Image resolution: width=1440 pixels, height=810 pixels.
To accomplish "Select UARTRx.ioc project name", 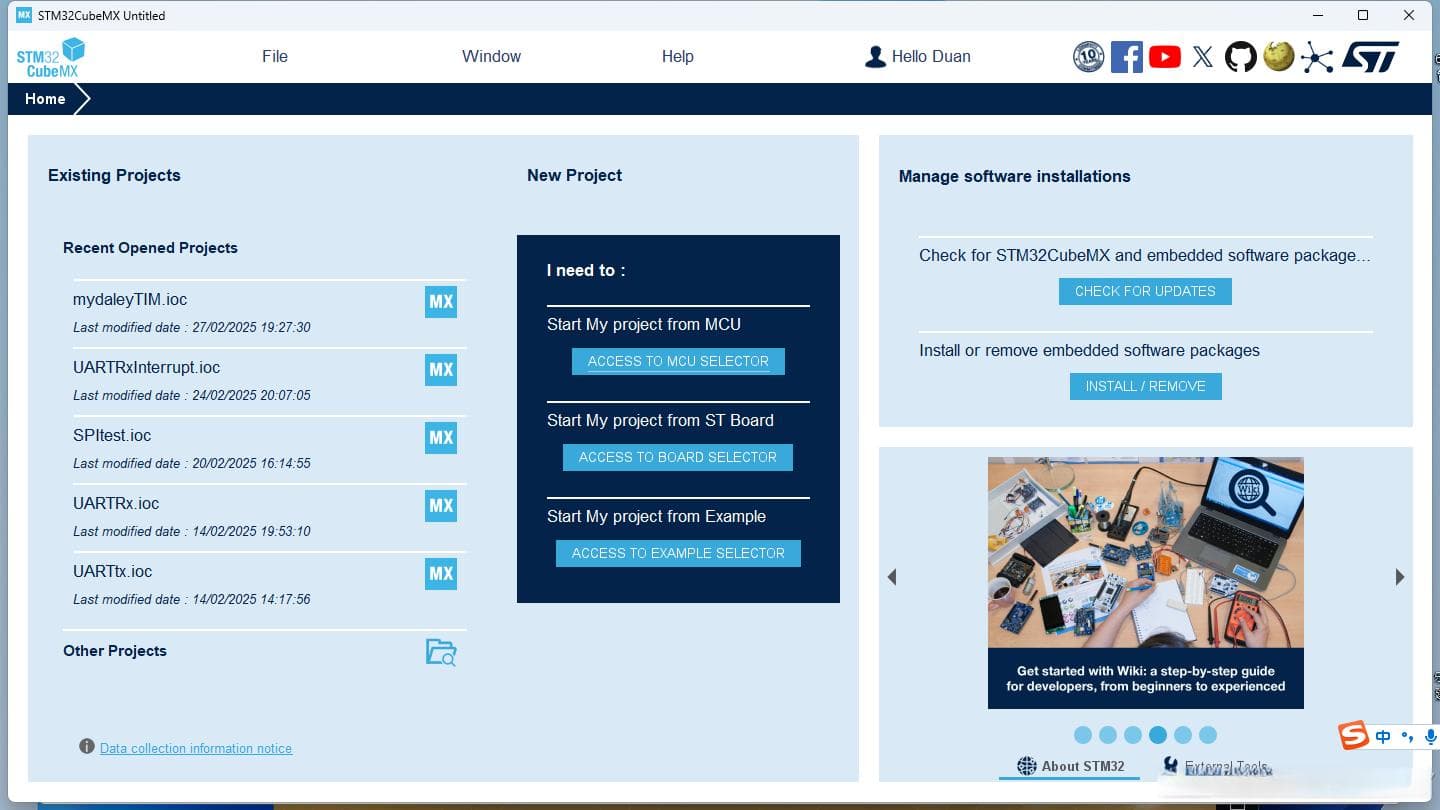I will point(116,503).
